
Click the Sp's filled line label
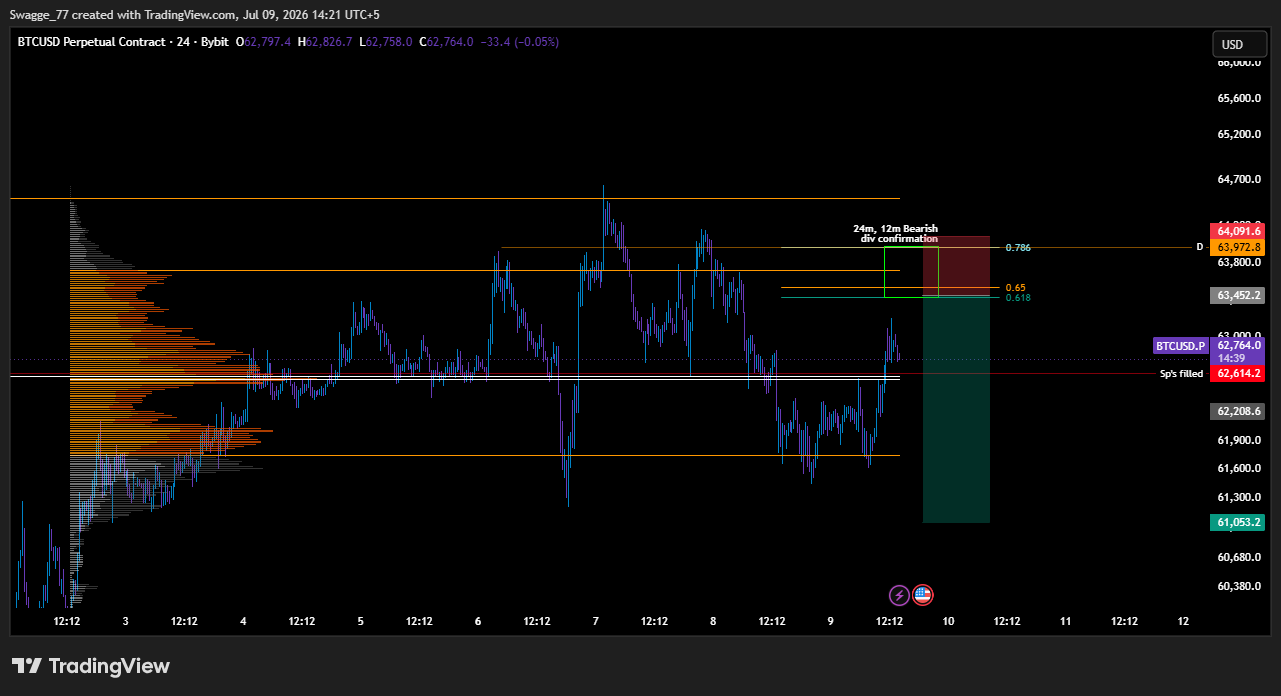[1181, 374]
